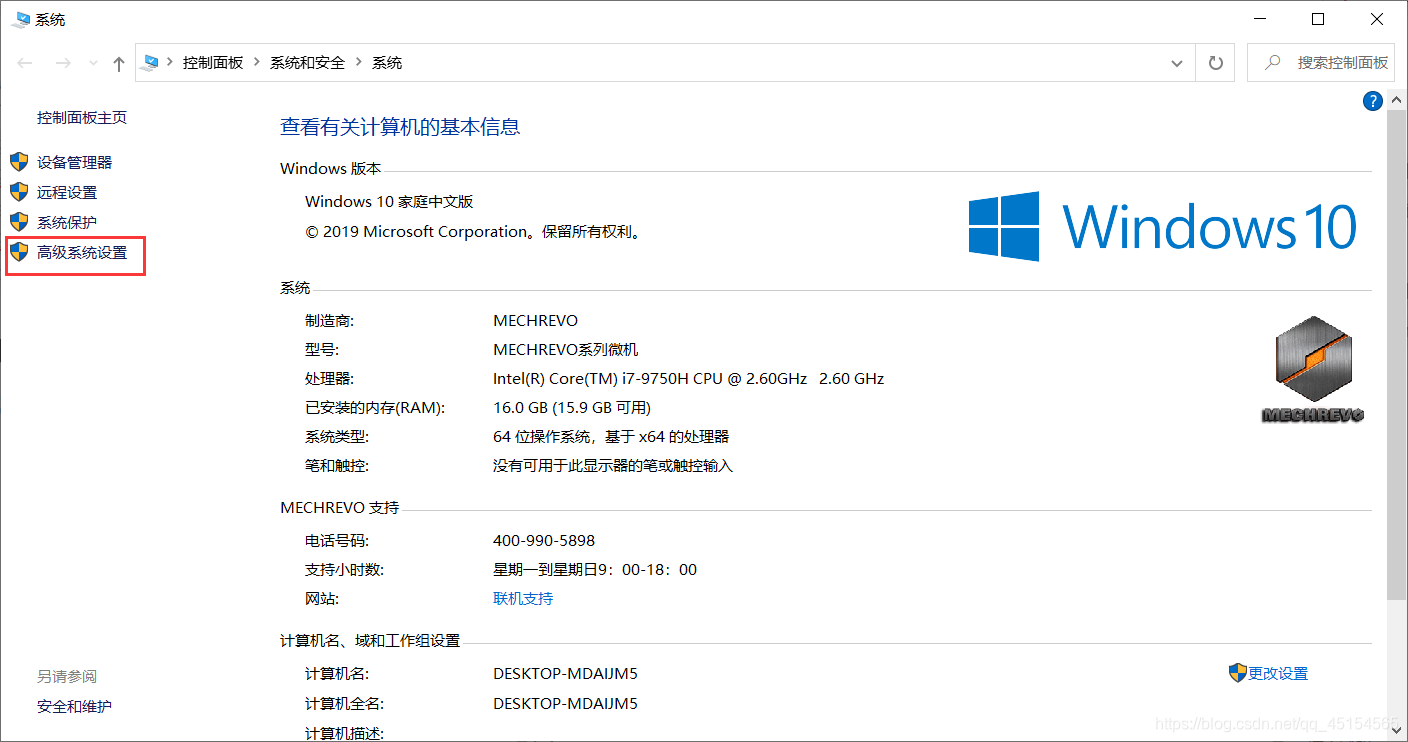Open help with the blue question mark
Viewport: 1408px width, 742px height.
[x=1373, y=101]
